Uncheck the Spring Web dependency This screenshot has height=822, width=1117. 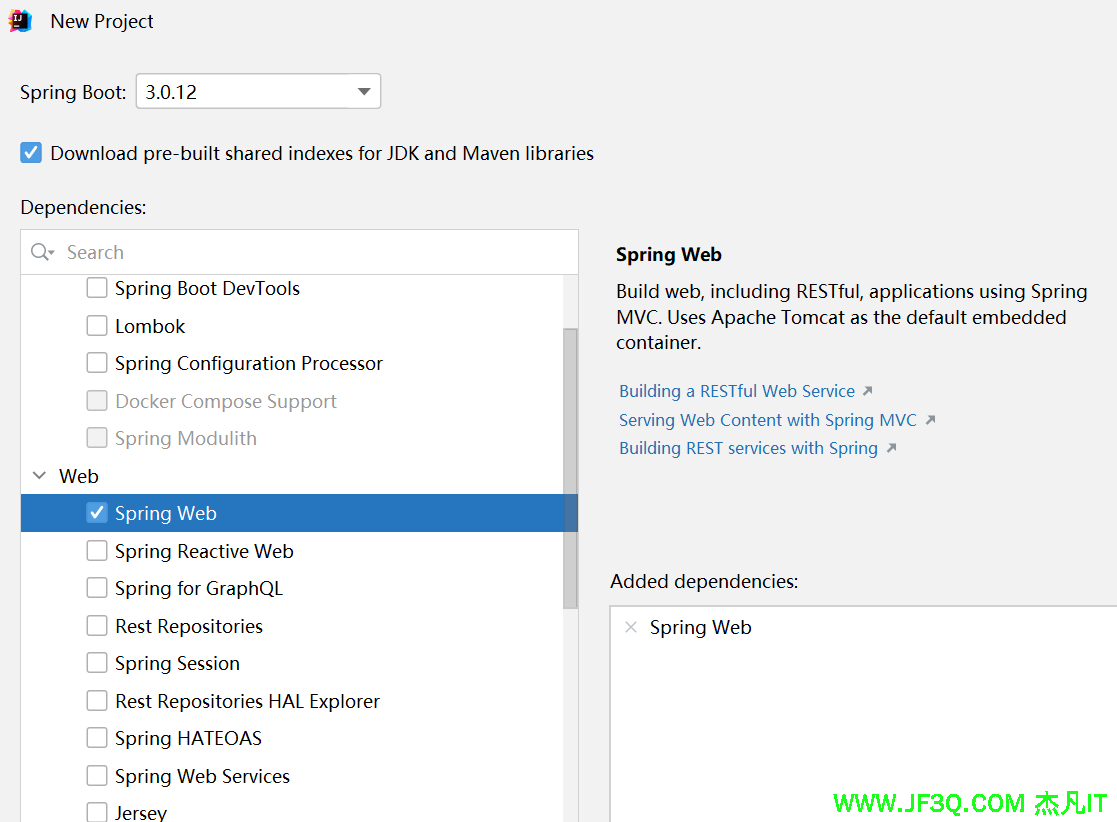pyautogui.click(x=97, y=513)
